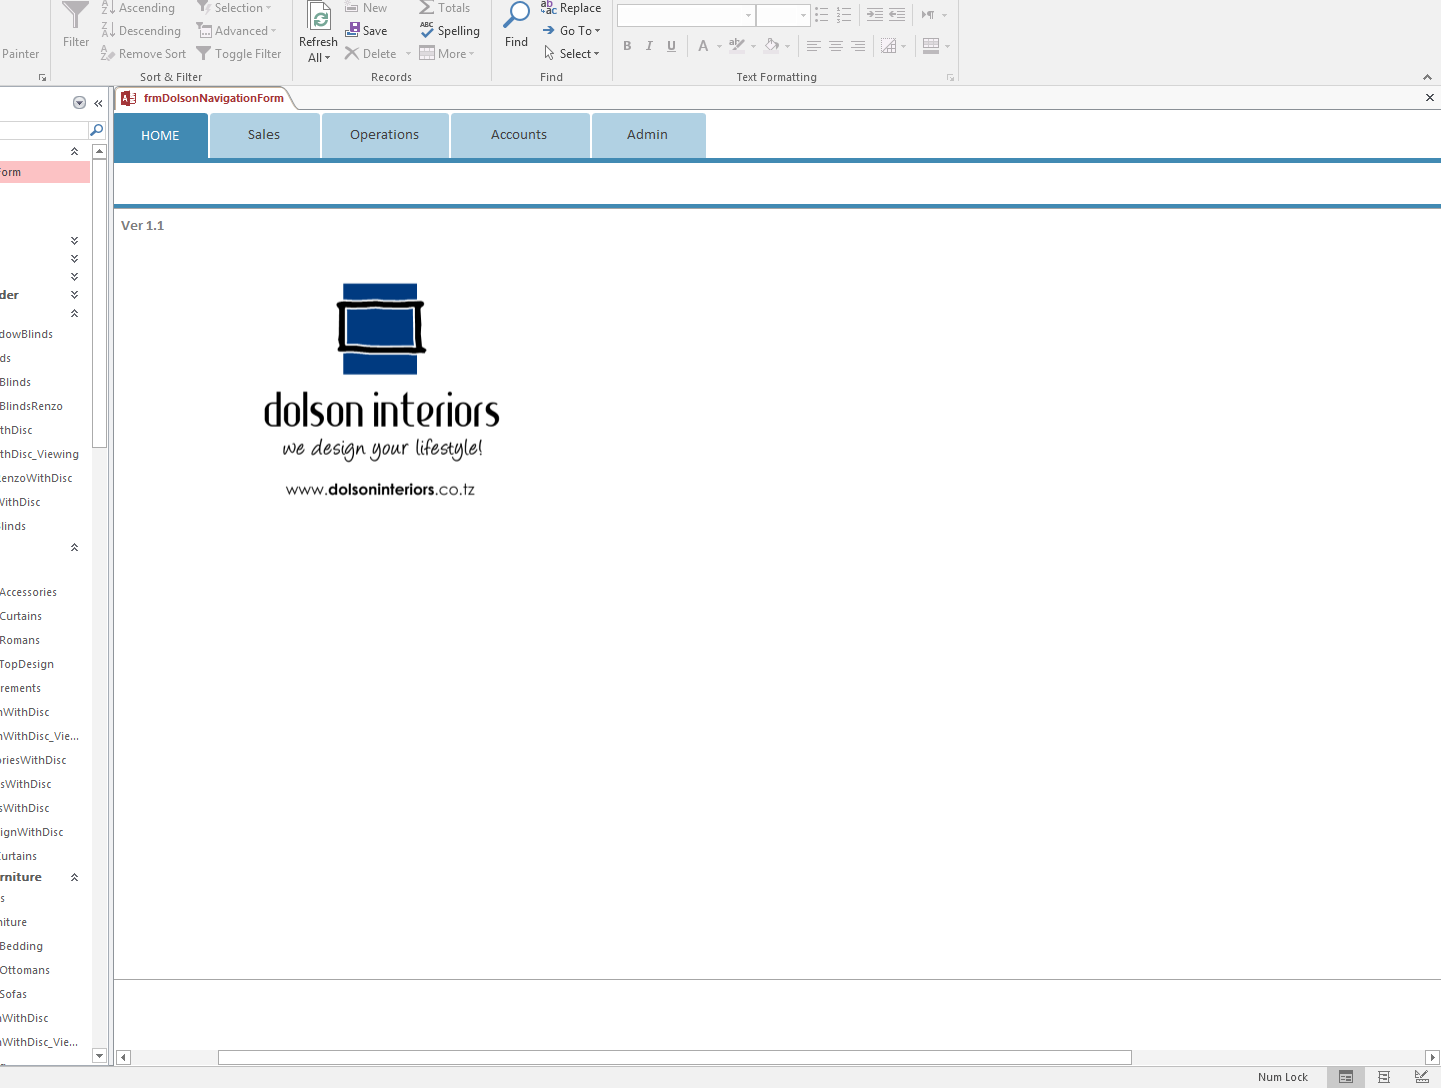Open the navigation pane menu dropdown circle
The height and width of the screenshot is (1088, 1441).
(79, 103)
